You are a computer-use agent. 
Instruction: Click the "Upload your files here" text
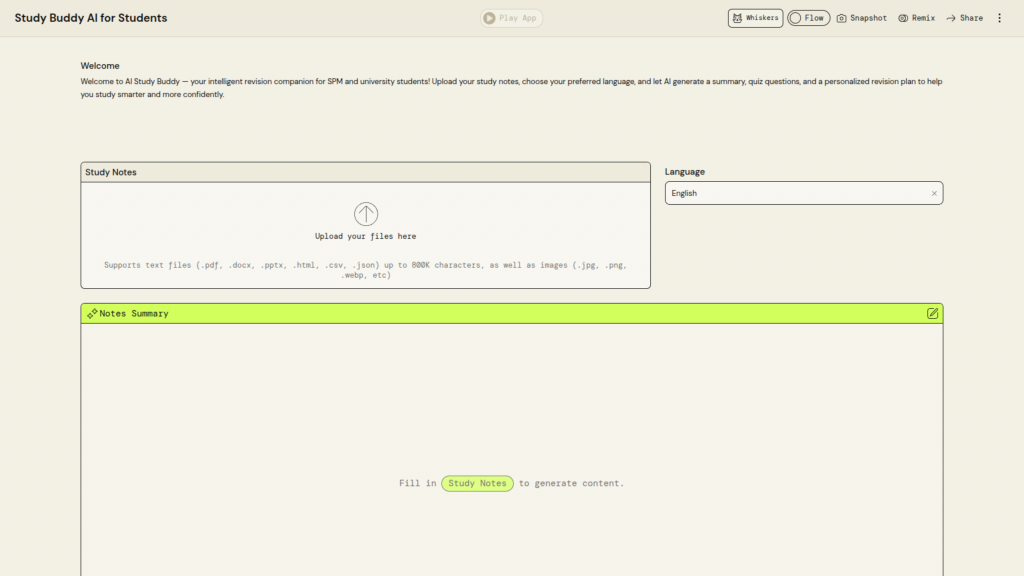click(x=365, y=236)
